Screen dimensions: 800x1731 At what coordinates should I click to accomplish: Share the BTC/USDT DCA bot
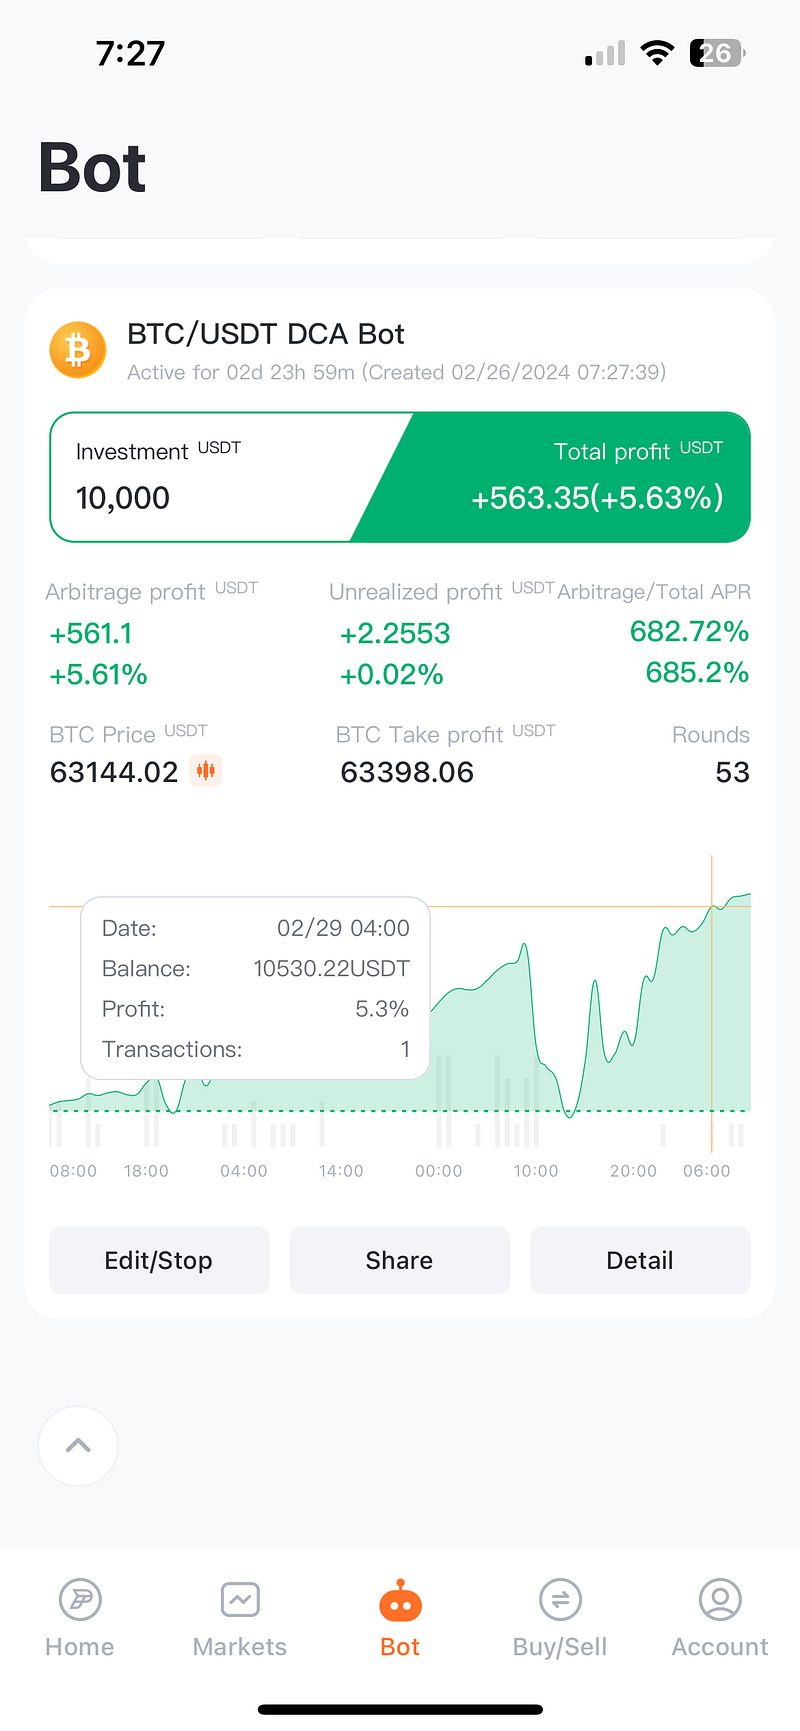(x=400, y=1260)
